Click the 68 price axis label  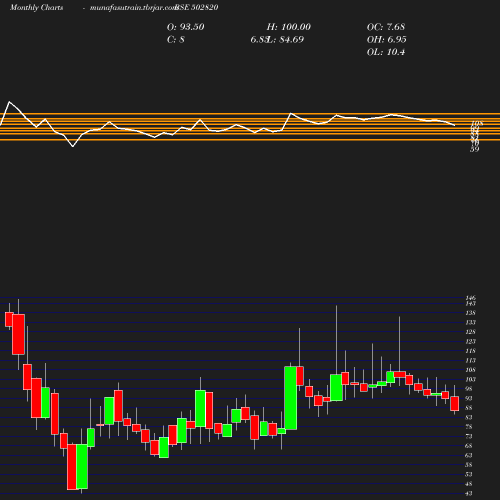pyautogui.click(x=469, y=446)
